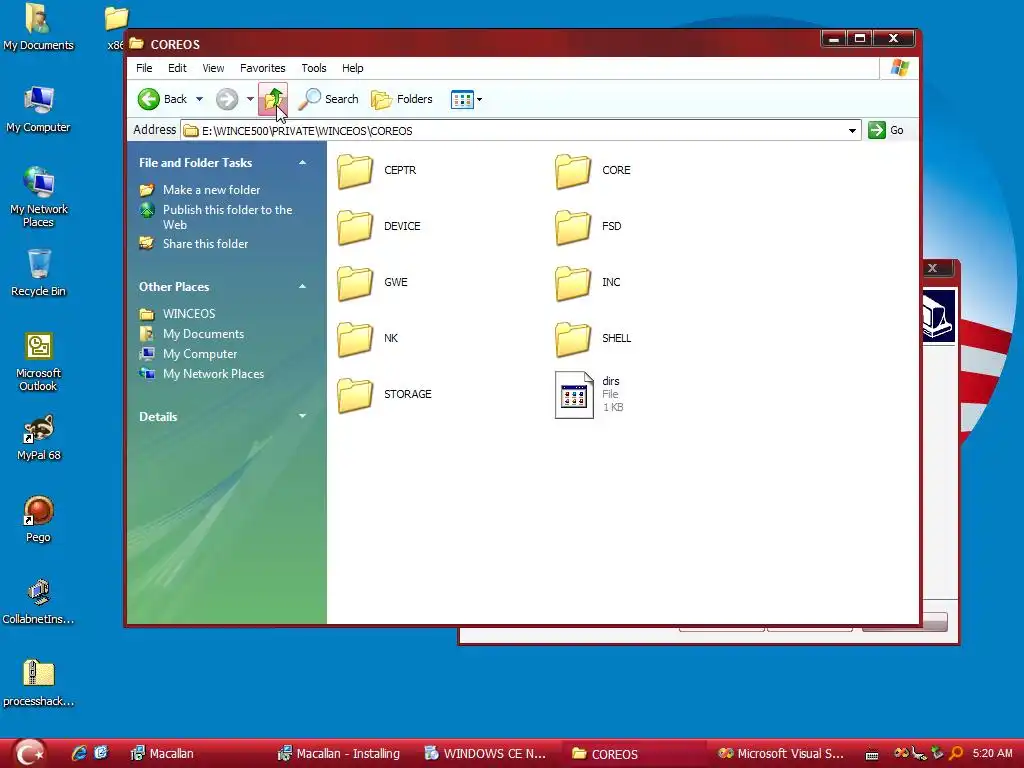Switch to Microsoft Visual S... taskbar button

pyautogui.click(x=780, y=754)
